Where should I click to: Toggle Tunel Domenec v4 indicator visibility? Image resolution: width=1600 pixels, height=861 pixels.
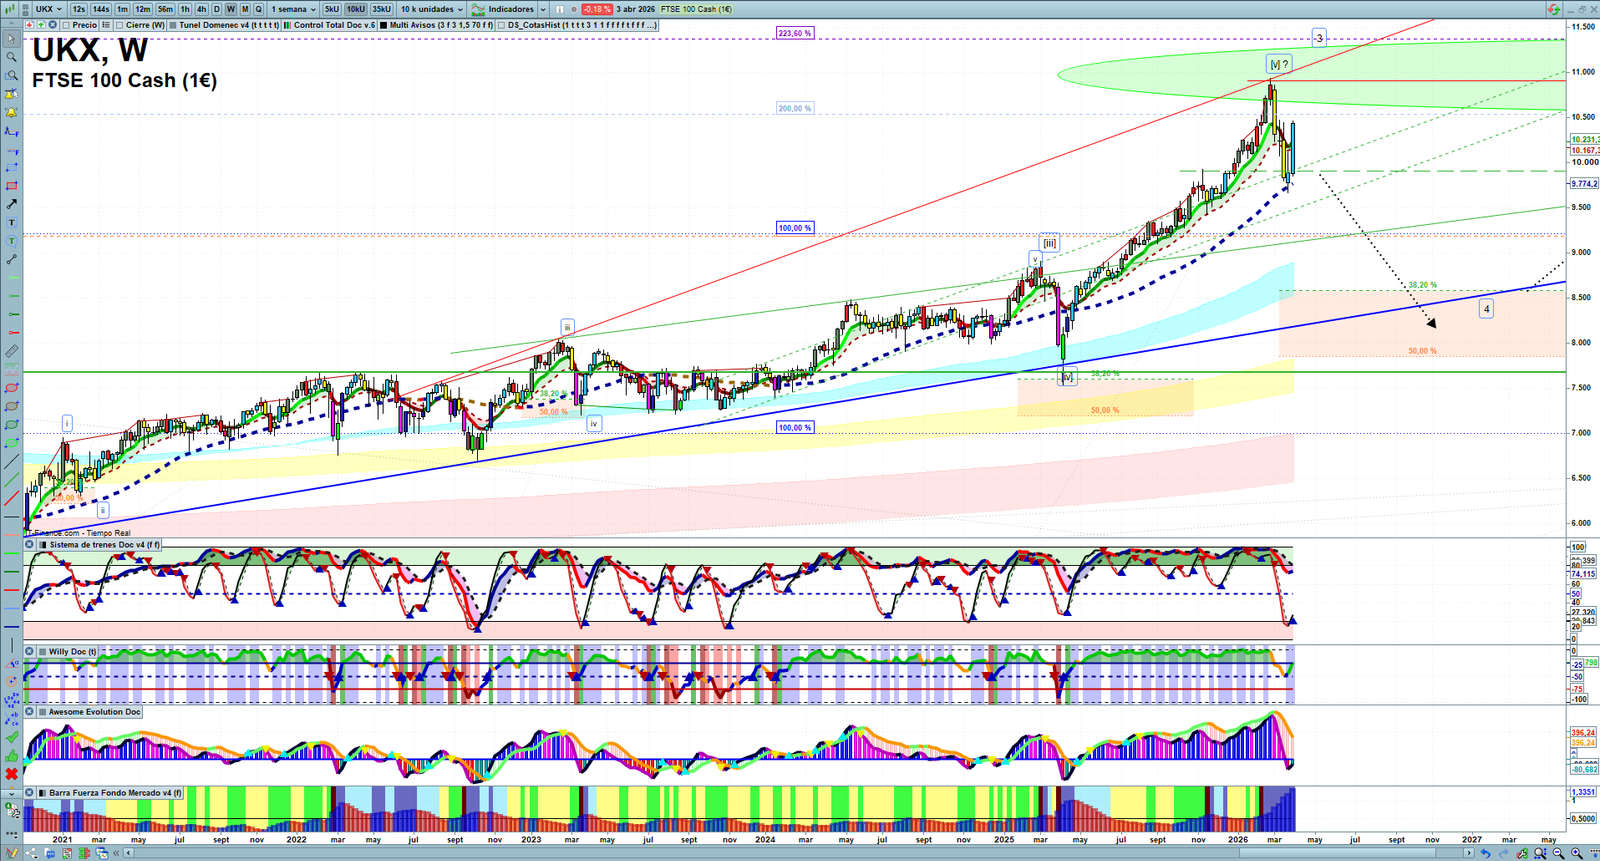pyautogui.click(x=173, y=25)
